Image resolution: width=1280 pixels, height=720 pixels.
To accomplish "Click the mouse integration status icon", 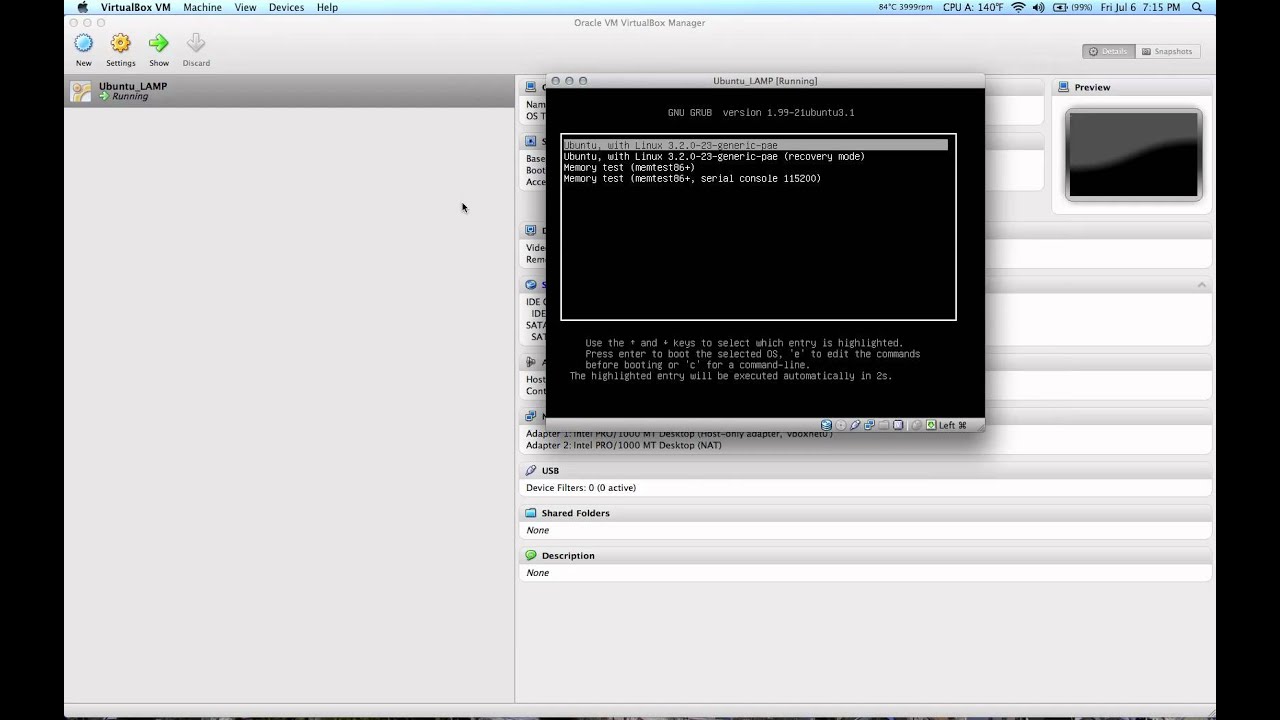I will tap(916, 425).
